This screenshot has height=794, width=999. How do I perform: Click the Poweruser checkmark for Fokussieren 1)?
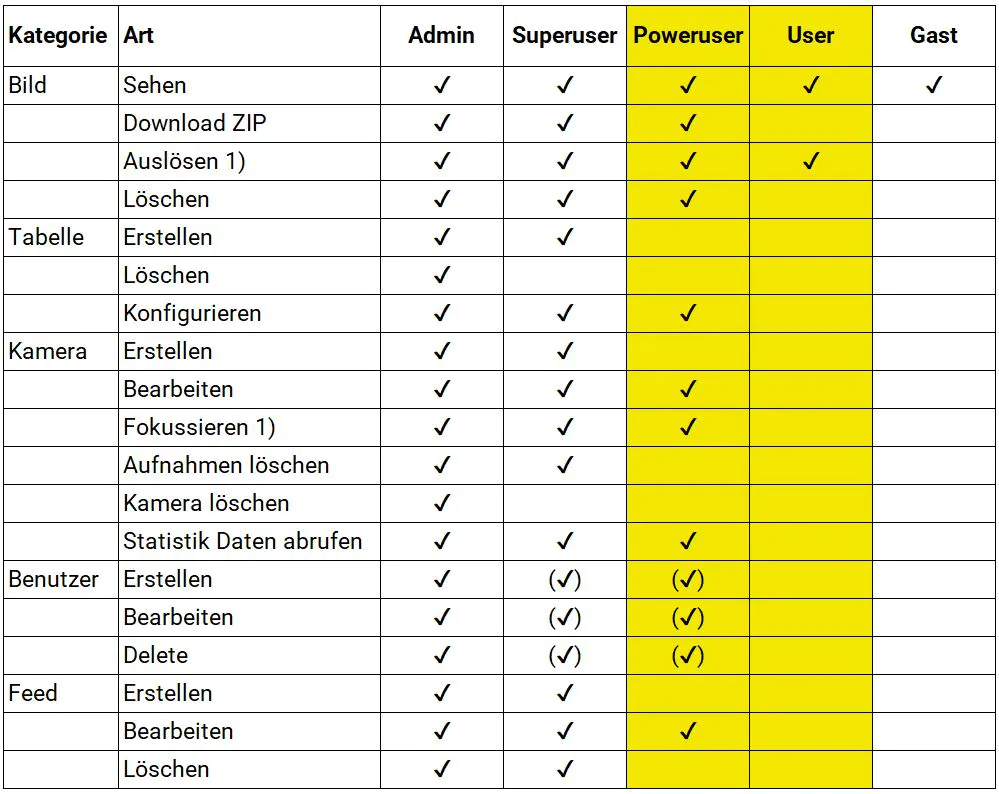pyautogui.click(x=687, y=428)
